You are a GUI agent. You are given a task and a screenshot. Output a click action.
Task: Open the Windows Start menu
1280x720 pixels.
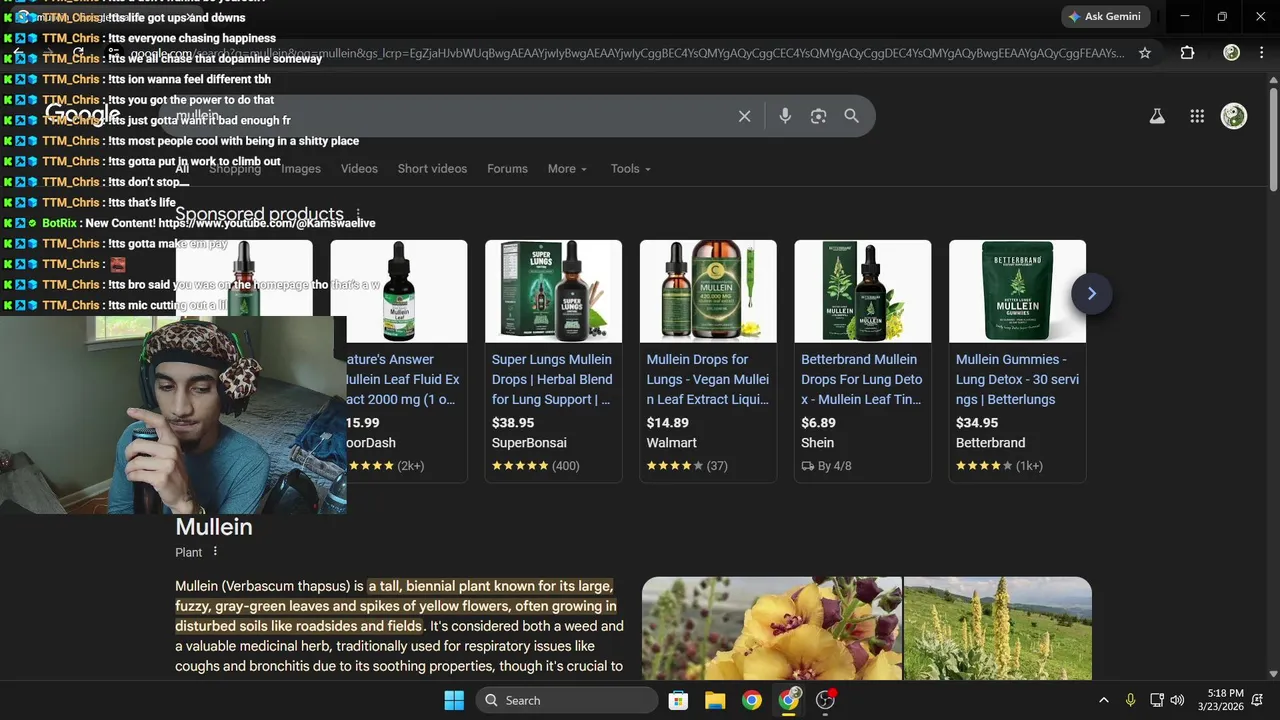click(x=454, y=700)
